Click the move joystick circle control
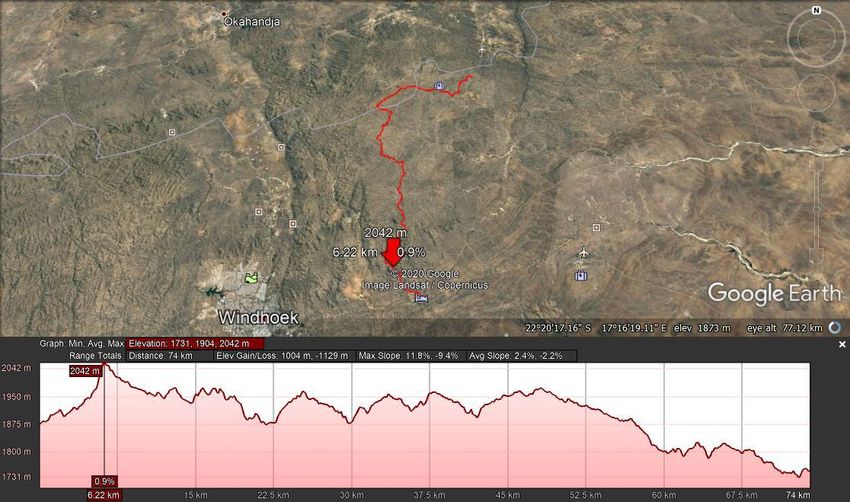Viewport: 850px width, 502px height. (816, 93)
